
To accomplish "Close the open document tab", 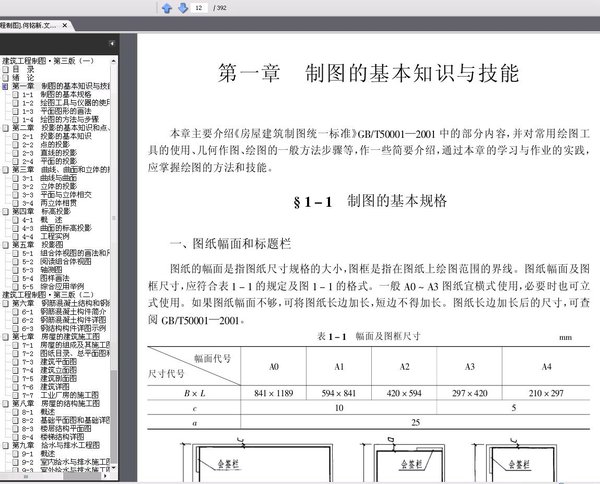I will (x=65, y=26).
